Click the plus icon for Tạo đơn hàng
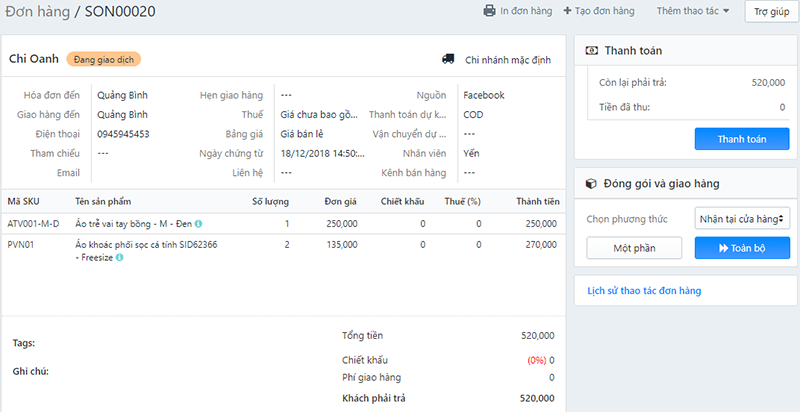Image resolution: width=800 pixels, height=412 pixels. (x=567, y=11)
